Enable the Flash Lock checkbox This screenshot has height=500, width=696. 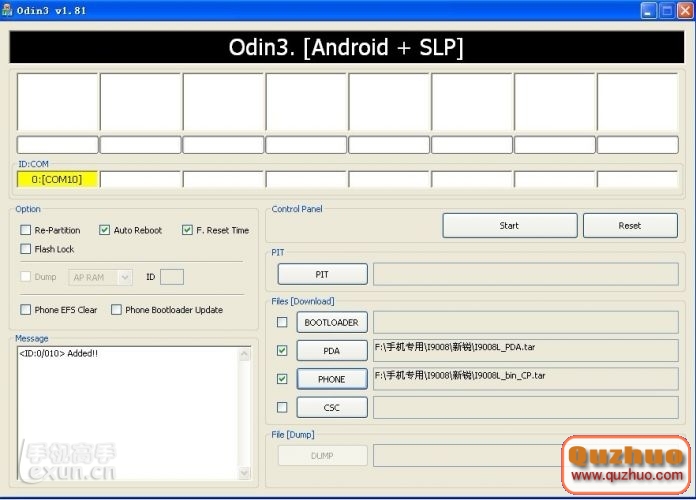click(x=25, y=249)
